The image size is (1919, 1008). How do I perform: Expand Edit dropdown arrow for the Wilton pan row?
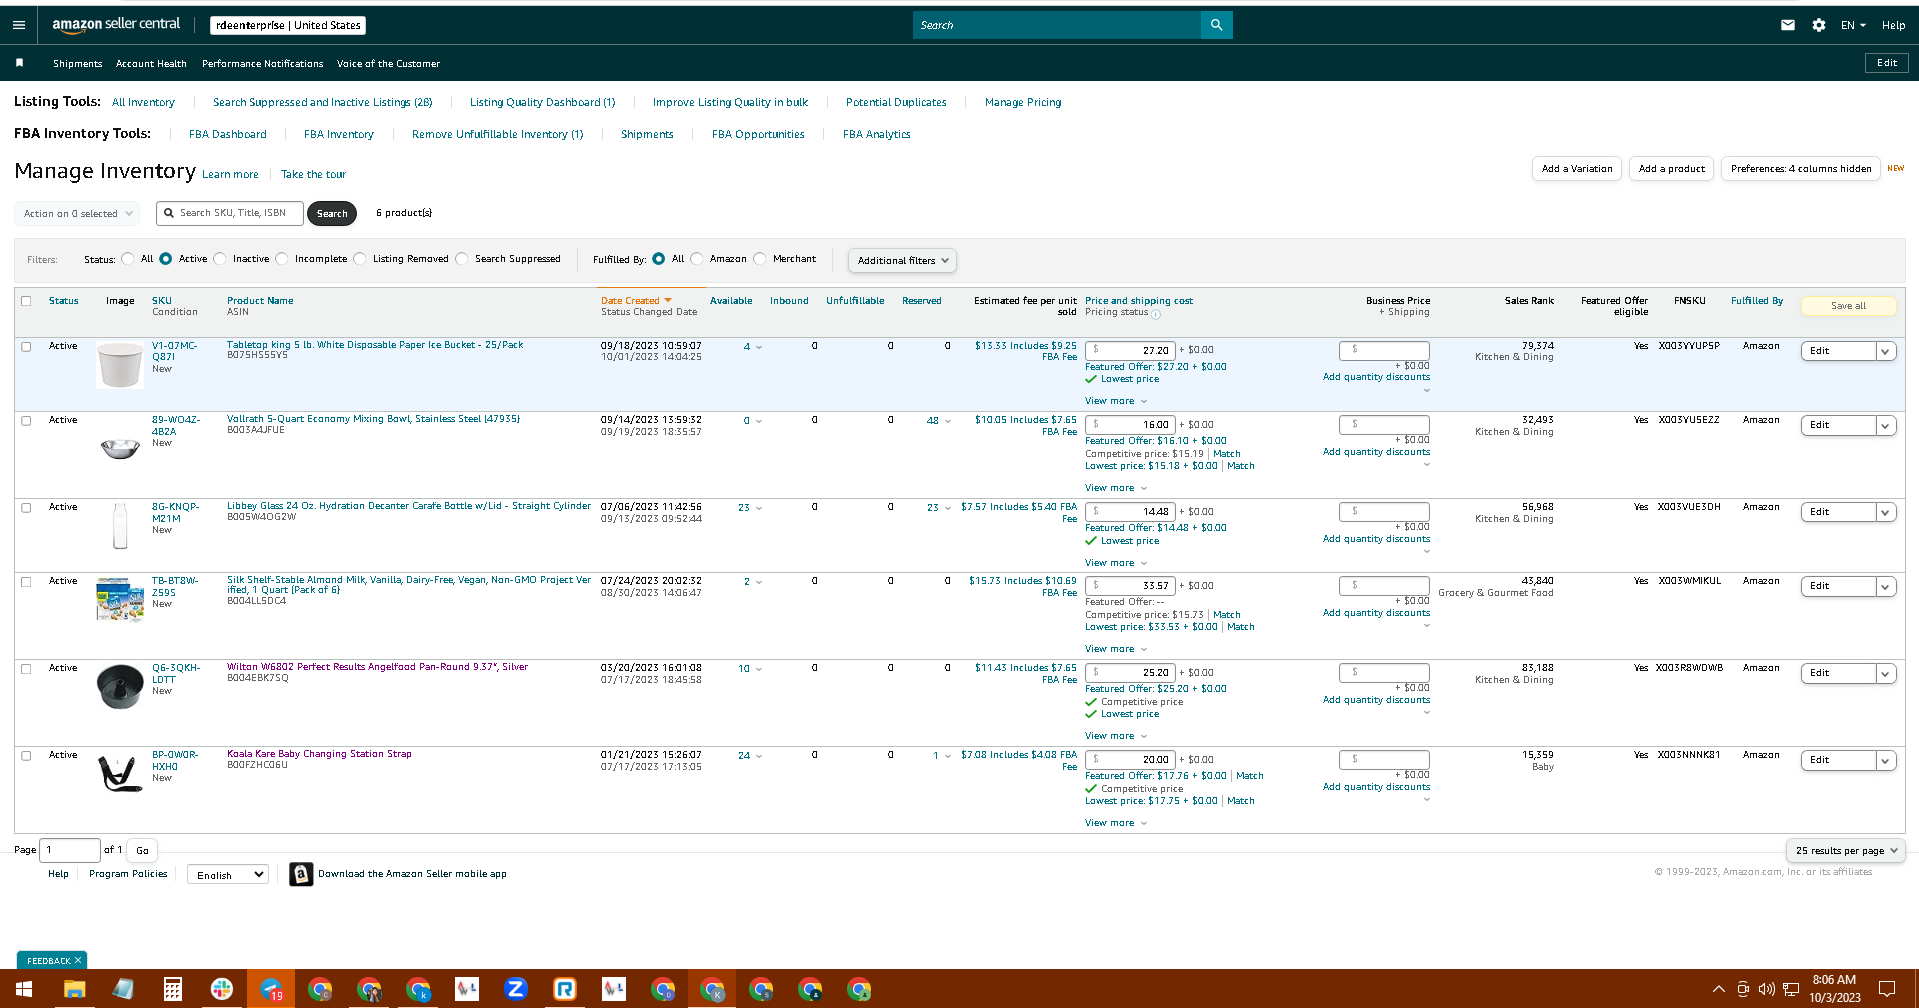pyautogui.click(x=1885, y=673)
